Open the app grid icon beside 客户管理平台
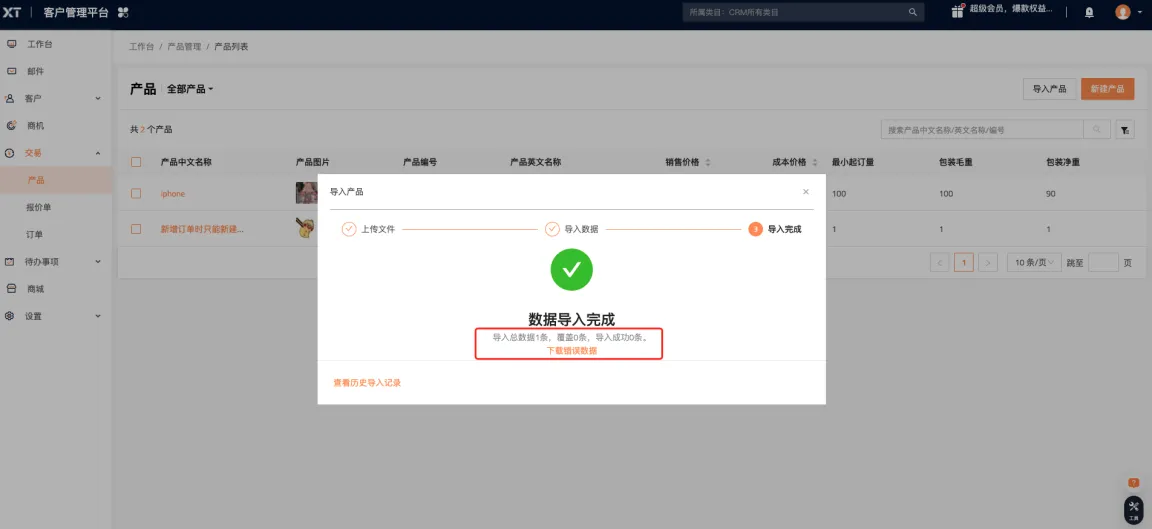 [x=123, y=12]
